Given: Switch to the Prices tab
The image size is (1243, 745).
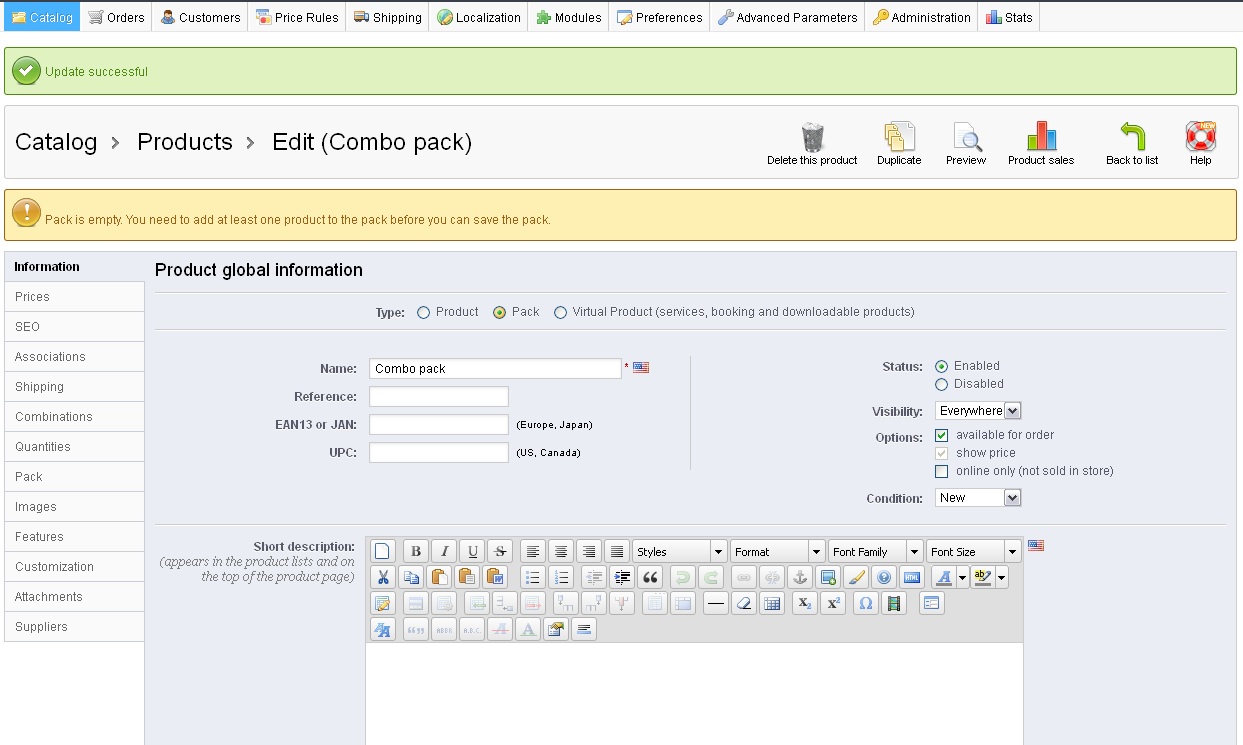Looking at the screenshot, I should 75,297.
